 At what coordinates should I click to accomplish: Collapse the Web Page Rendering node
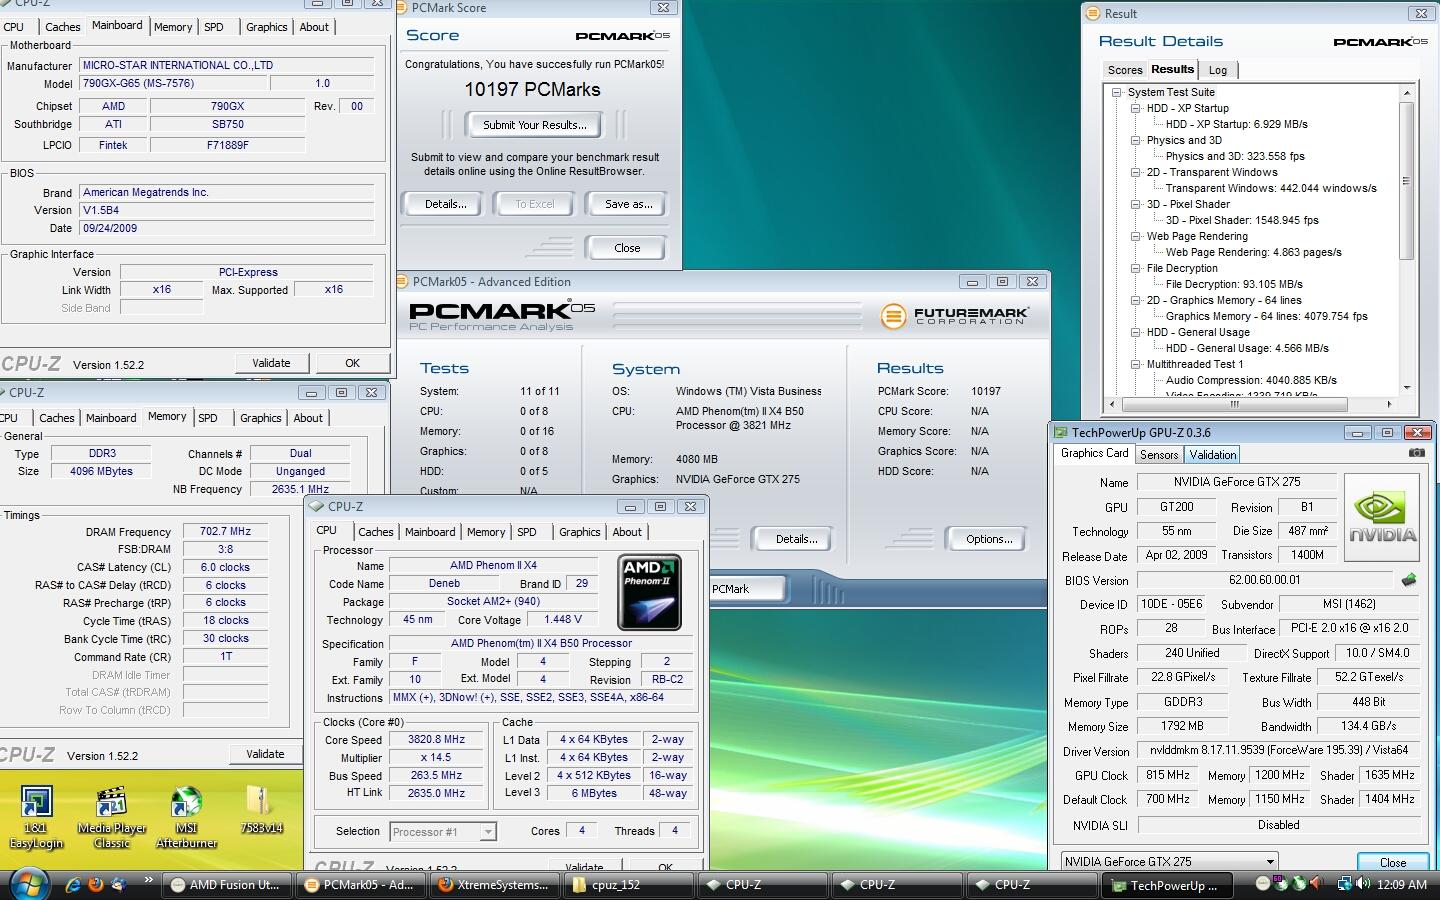(1135, 236)
